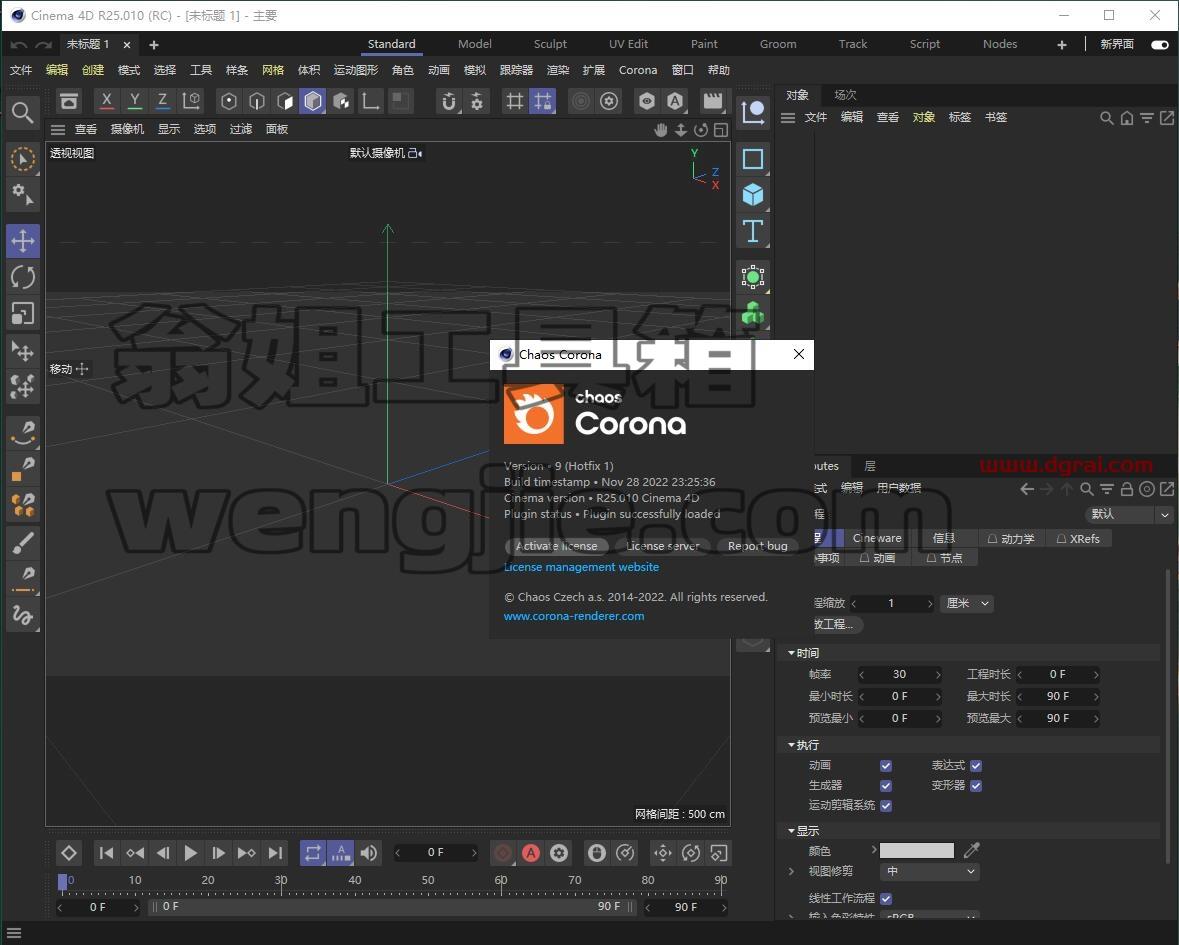The width and height of the screenshot is (1179, 945).
Task: Open the License management website link
Action: [581, 567]
